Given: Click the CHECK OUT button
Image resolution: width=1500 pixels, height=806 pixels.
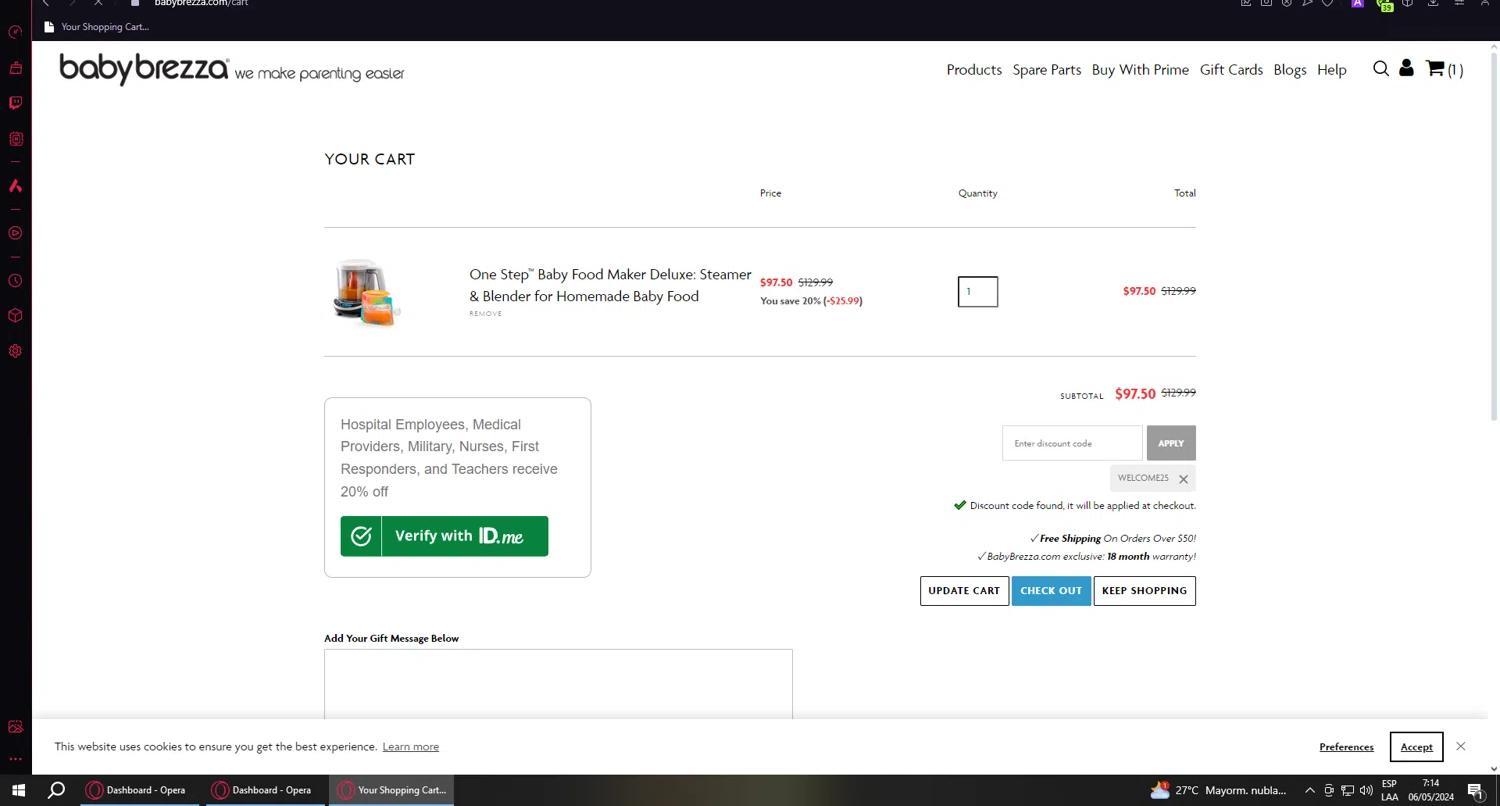Looking at the screenshot, I should click(x=1051, y=591).
